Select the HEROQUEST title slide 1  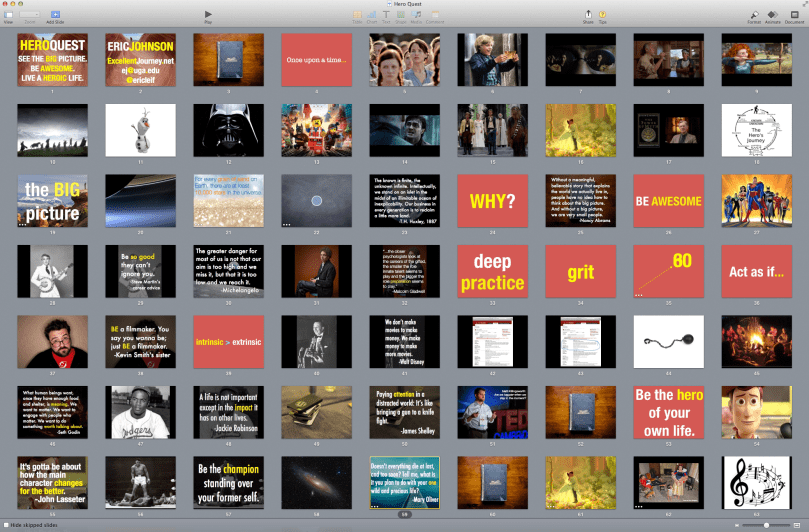tap(53, 60)
